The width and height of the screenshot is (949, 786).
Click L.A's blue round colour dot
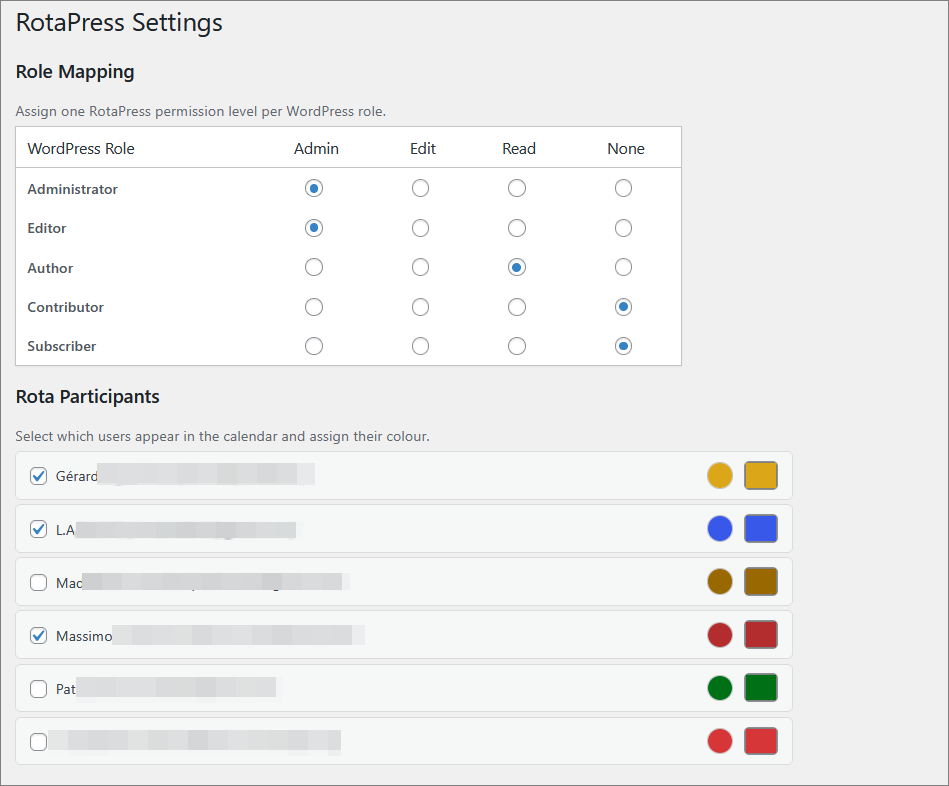click(720, 529)
